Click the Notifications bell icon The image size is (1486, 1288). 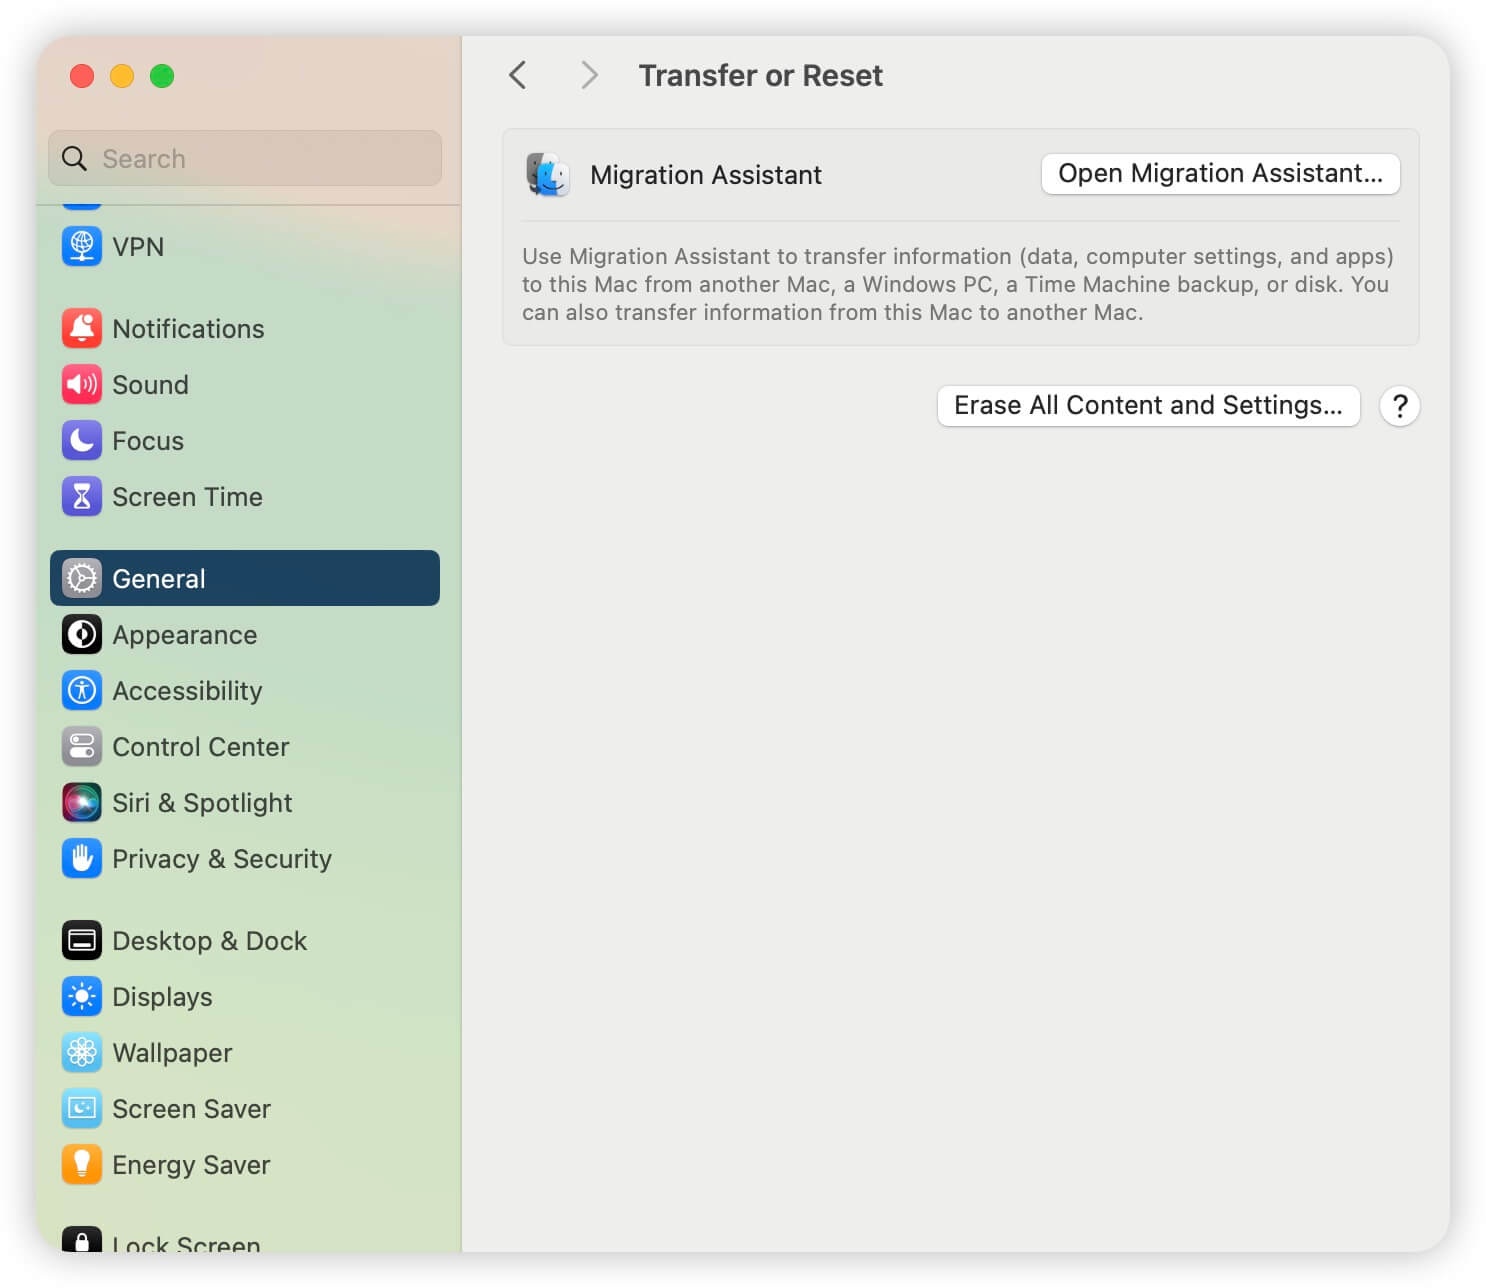(x=82, y=328)
